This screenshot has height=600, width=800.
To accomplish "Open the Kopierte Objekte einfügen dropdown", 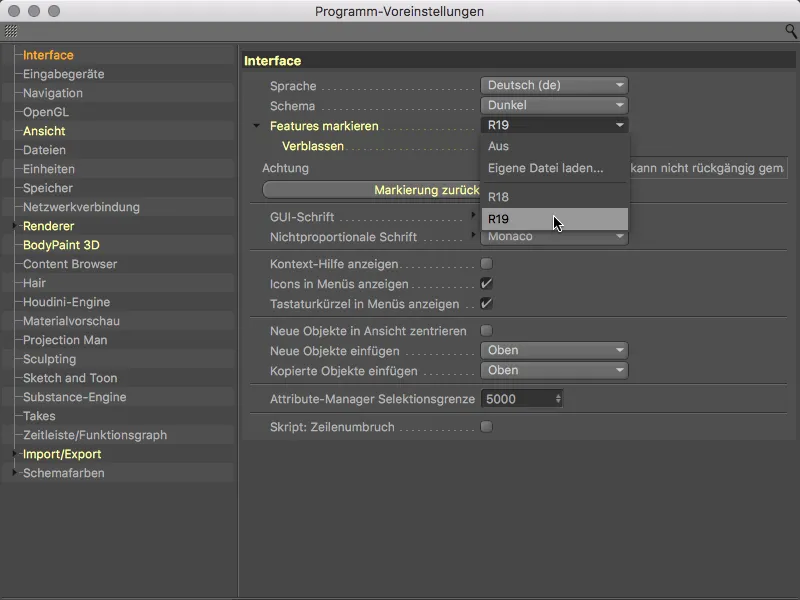I will (x=554, y=370).
